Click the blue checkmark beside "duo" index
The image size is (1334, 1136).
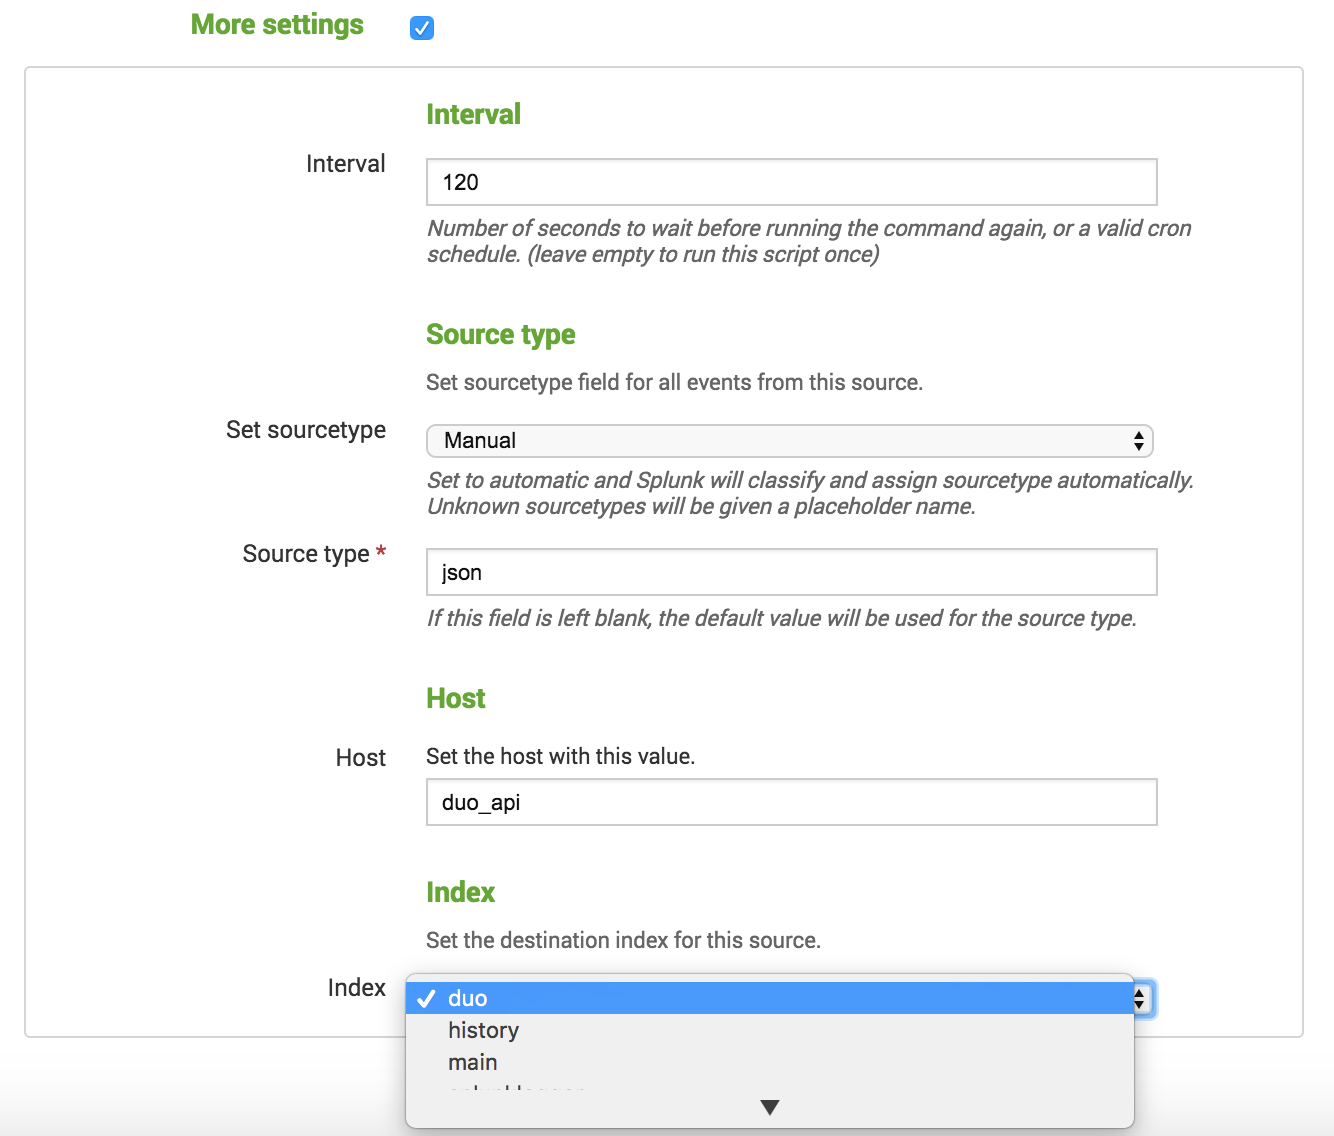[x=429, y=997]
